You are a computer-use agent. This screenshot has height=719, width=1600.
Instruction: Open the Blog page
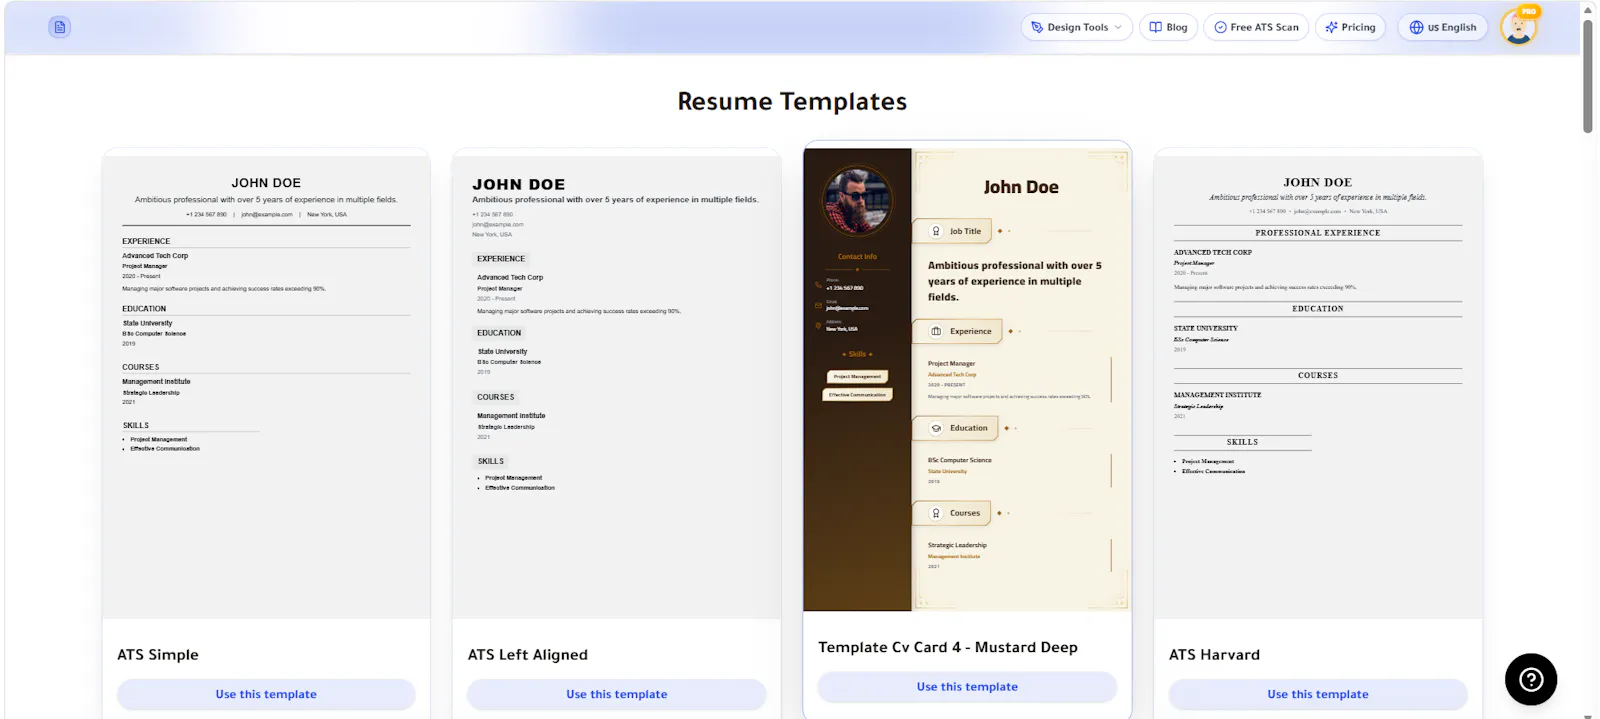[1168, 27]
